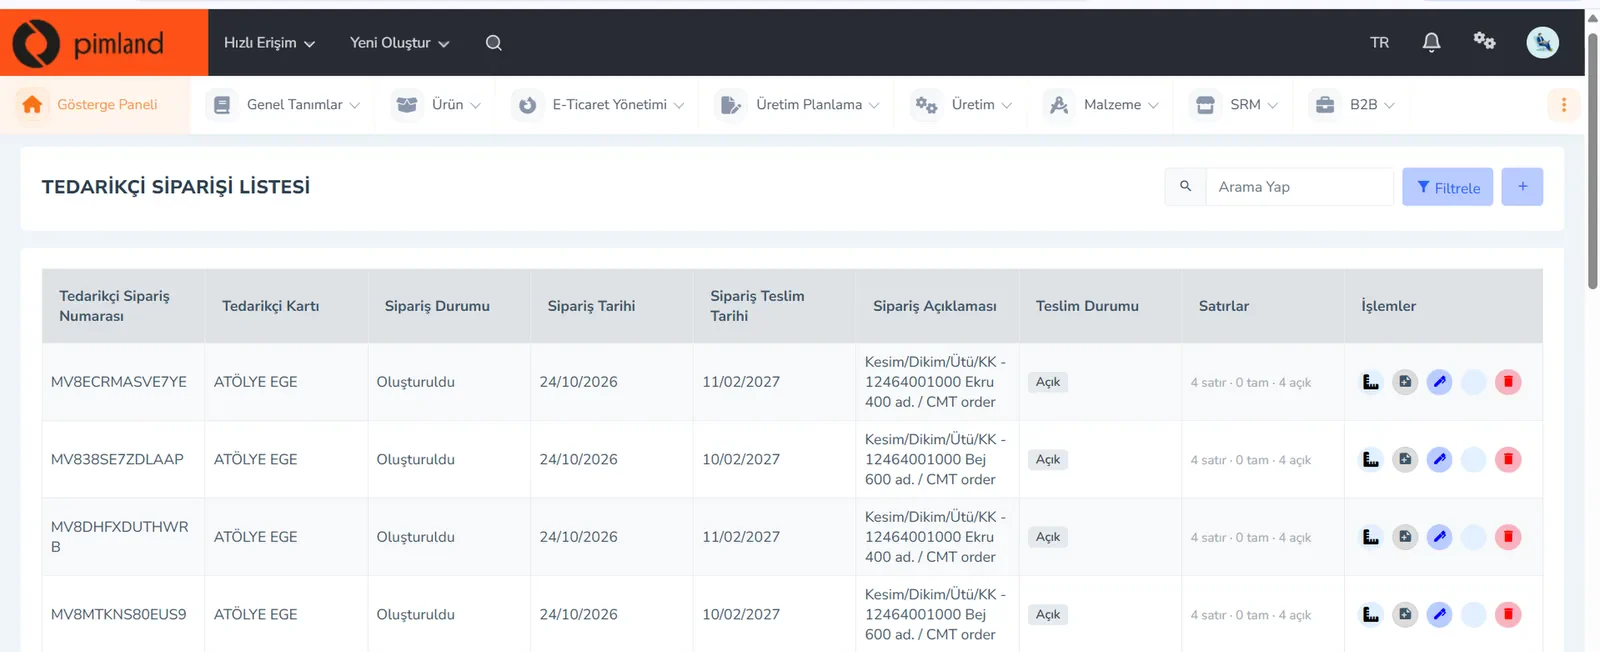Open the E-Ticaret Yönetimi menu
1600x652 pixels.
(599, 104)
